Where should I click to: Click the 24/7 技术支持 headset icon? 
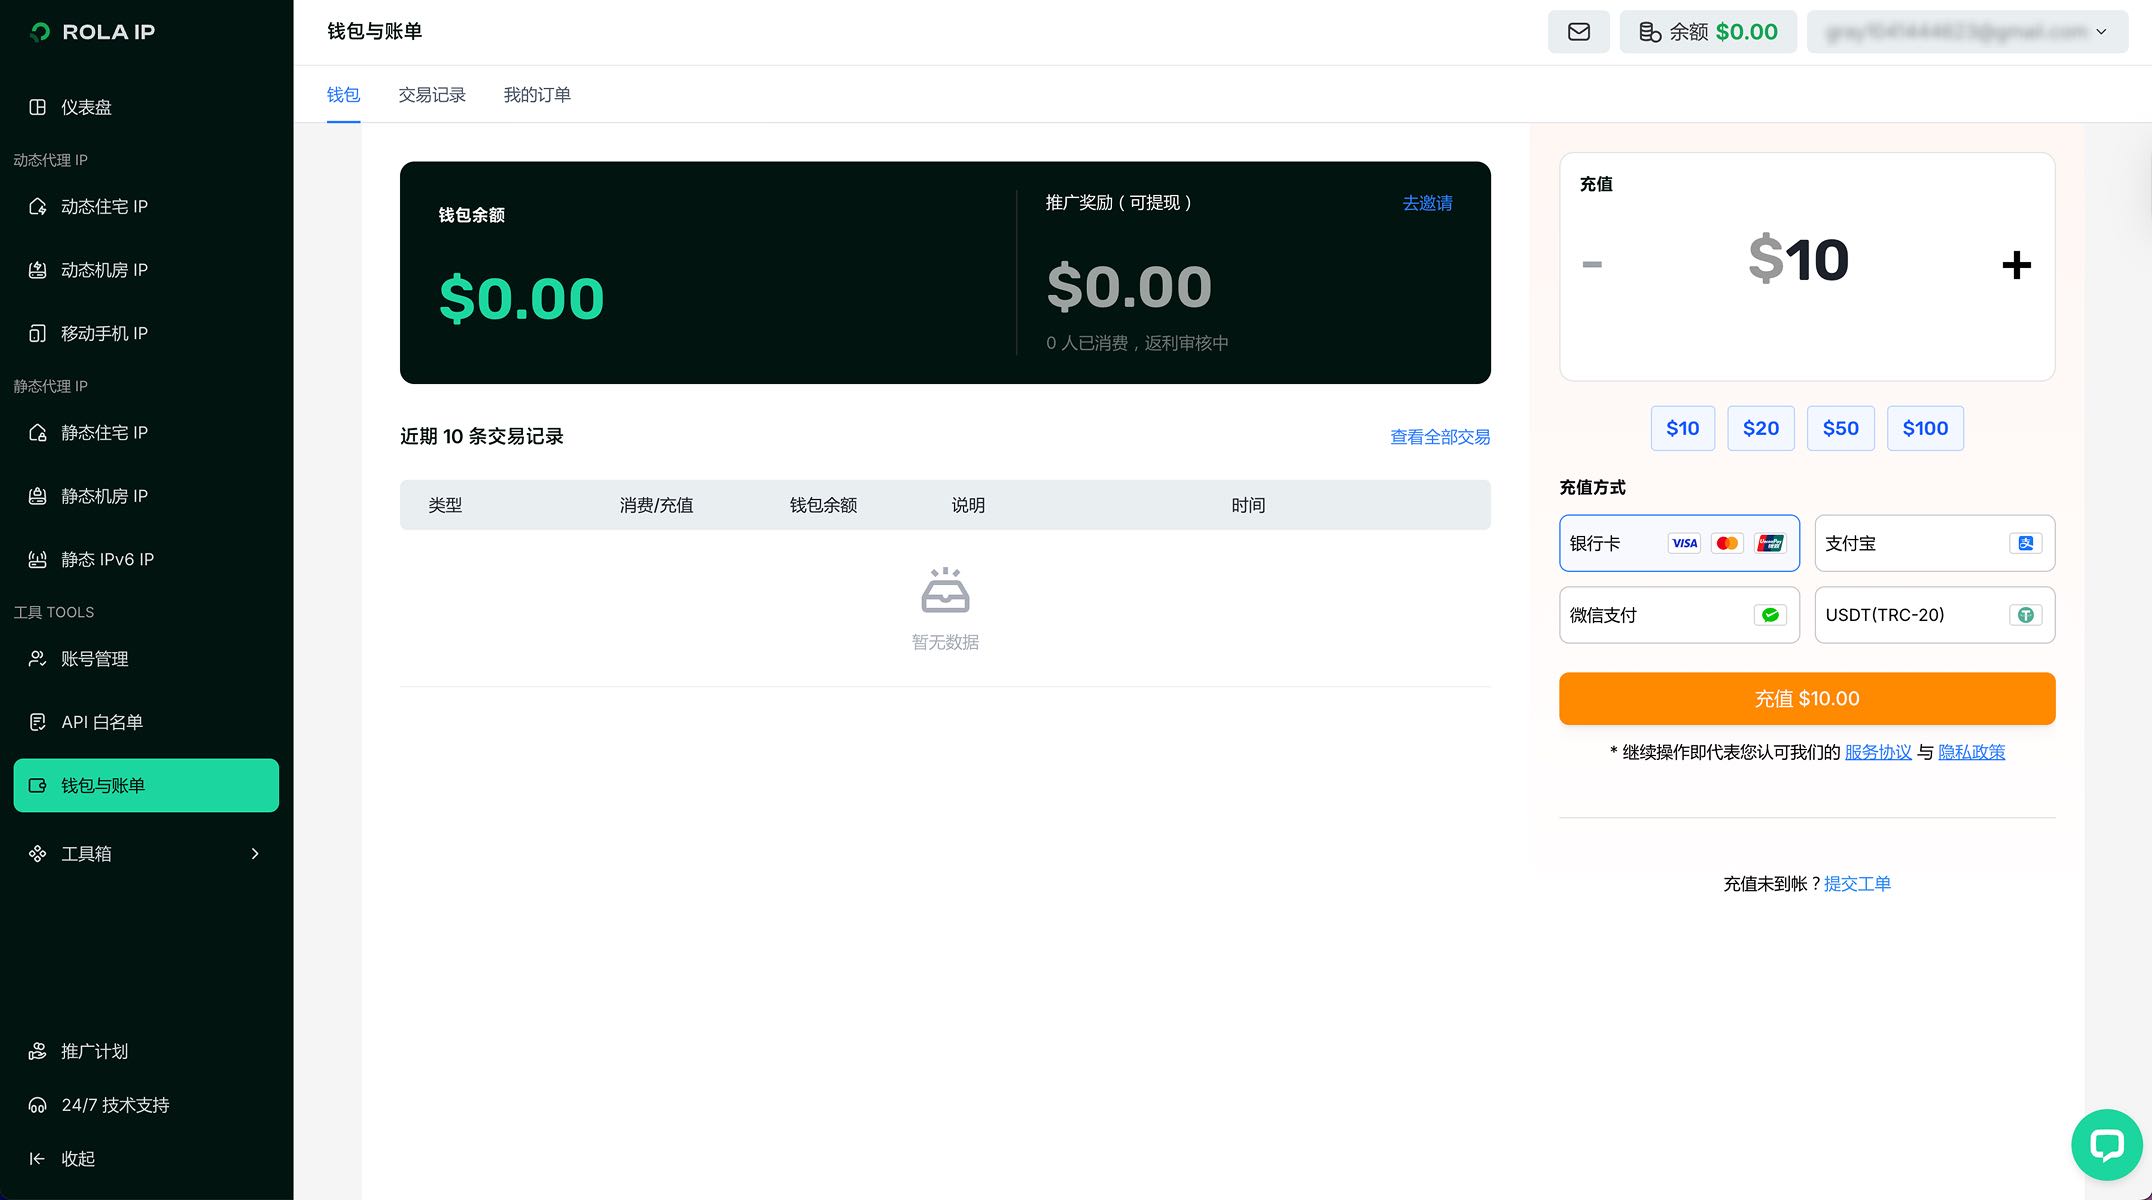coord(37,1105)
